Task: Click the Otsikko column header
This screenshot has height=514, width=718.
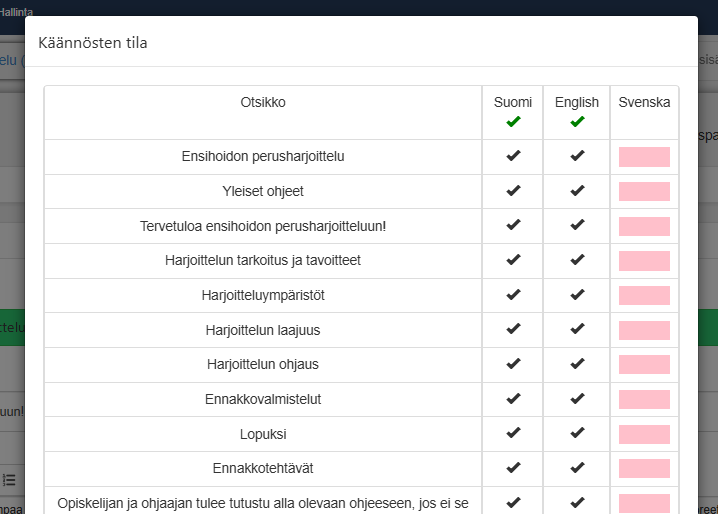Action: pyautogui.click(x=263, y=102)
